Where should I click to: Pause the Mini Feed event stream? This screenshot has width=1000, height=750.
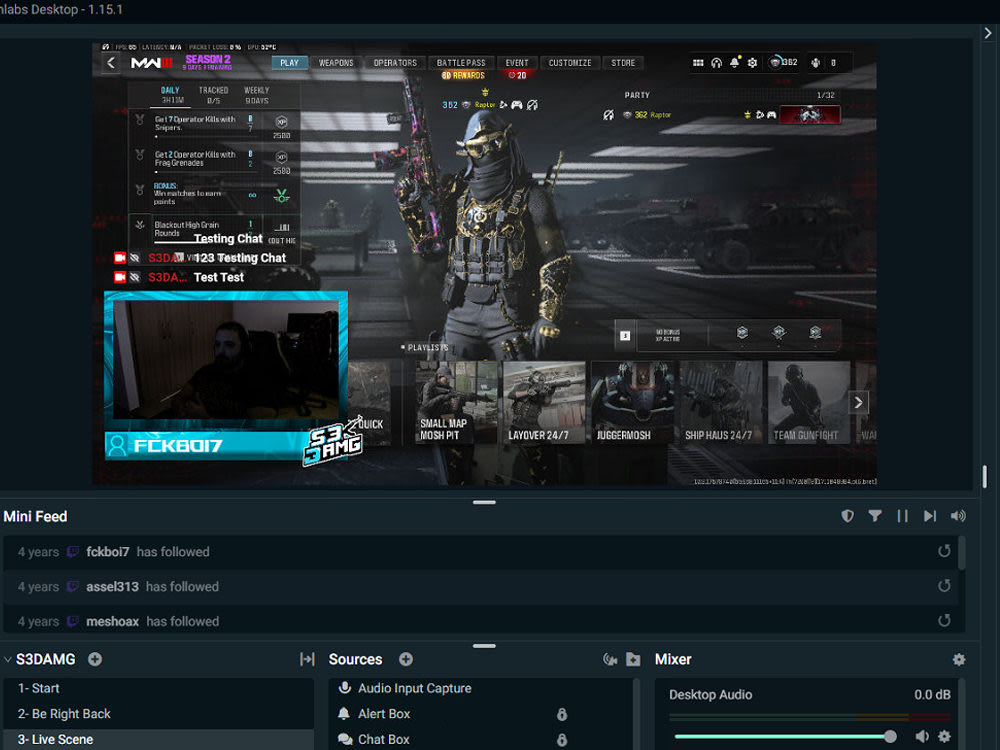[x=903, y=516]
